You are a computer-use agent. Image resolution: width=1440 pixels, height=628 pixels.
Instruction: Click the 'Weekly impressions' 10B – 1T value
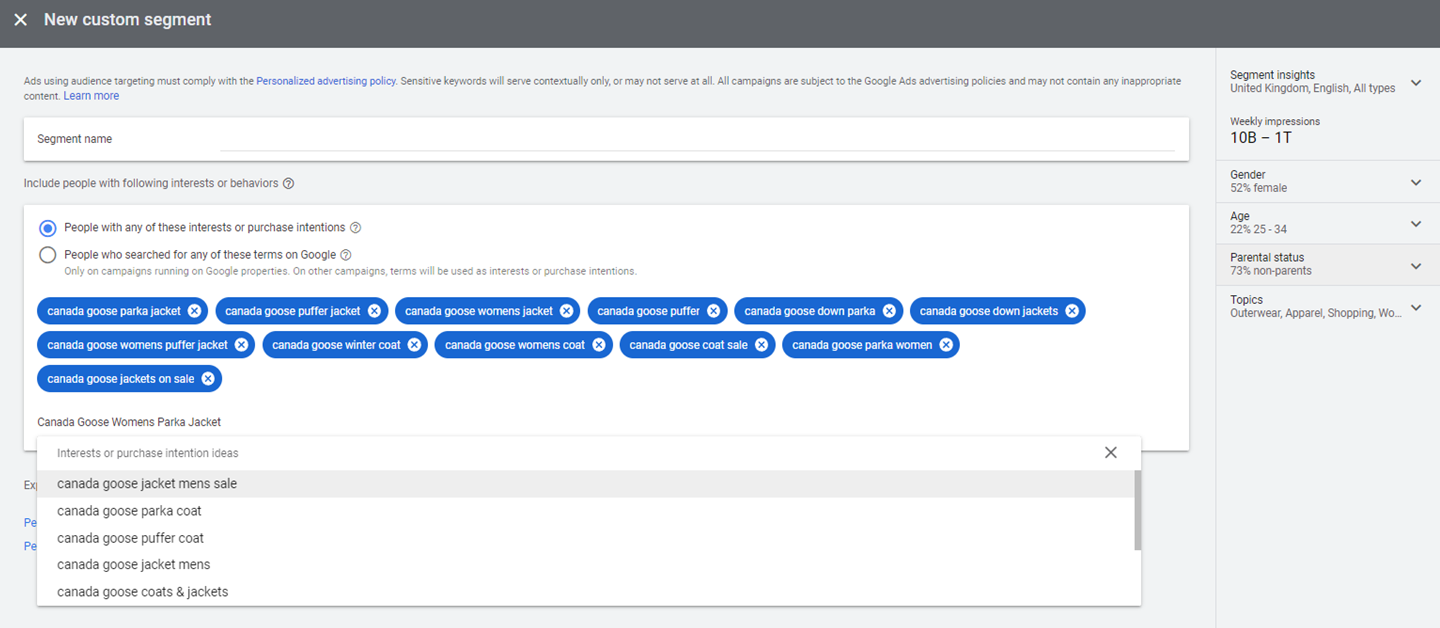tap(1261, 138)
